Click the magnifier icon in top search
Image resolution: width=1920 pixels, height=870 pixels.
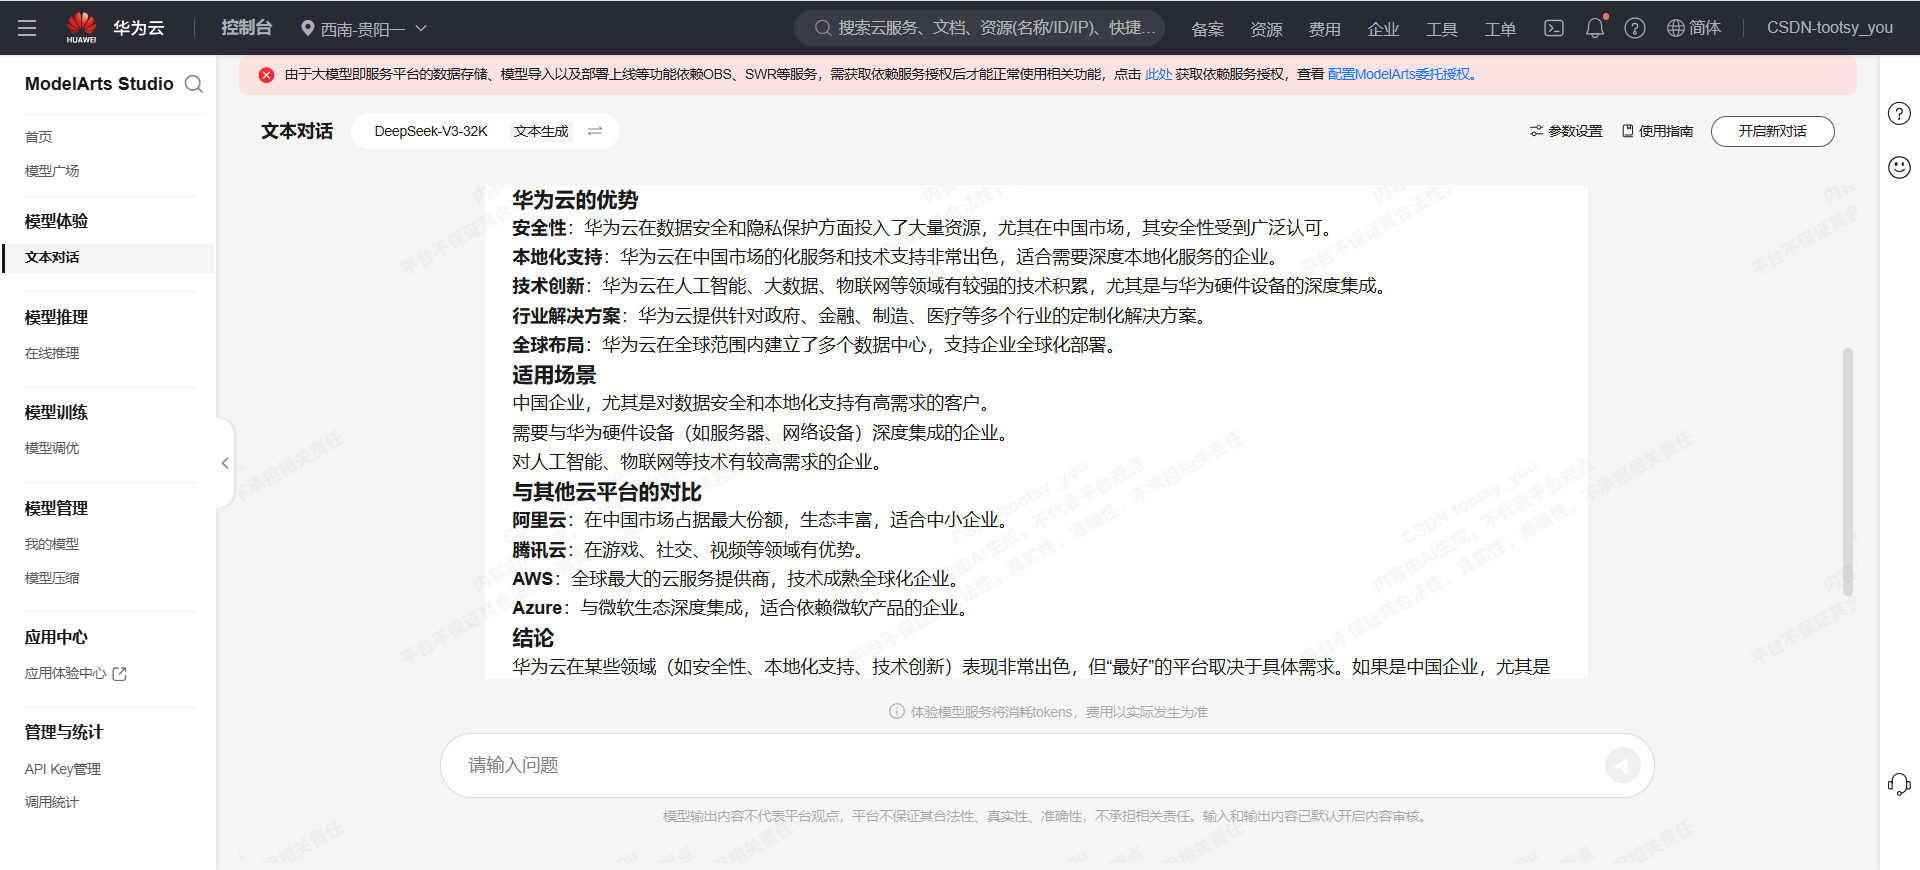coord(823,28)
